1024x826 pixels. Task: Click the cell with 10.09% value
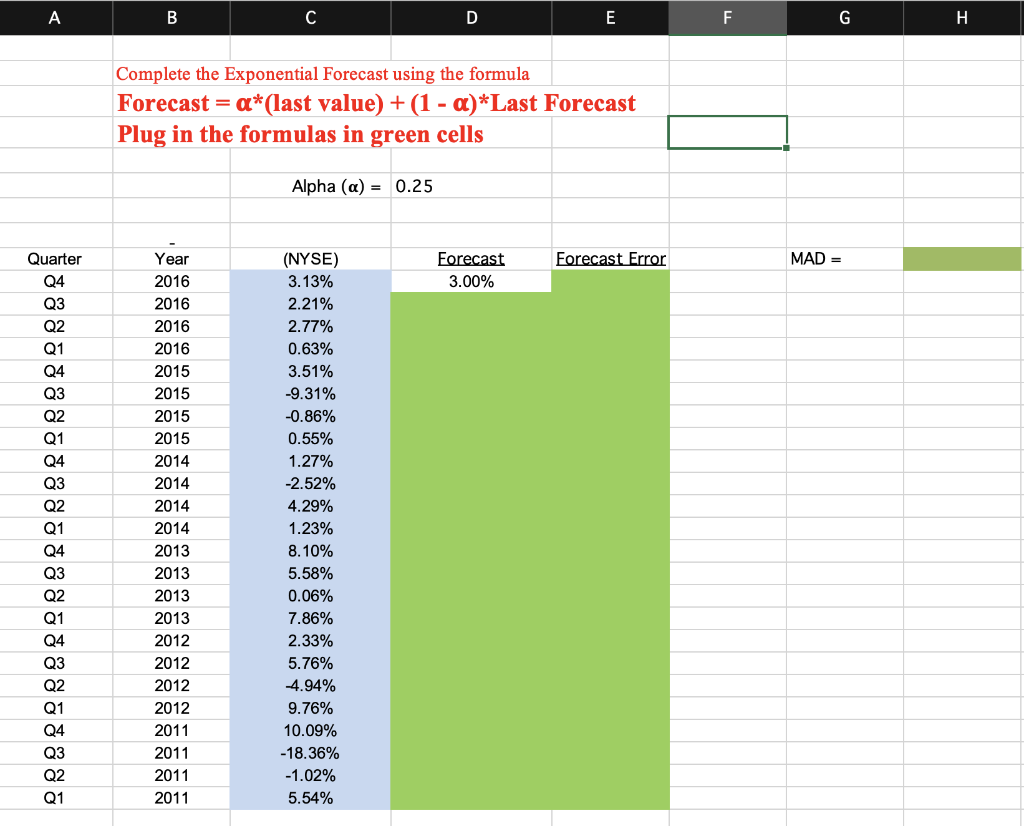click(x=310, y=730)
